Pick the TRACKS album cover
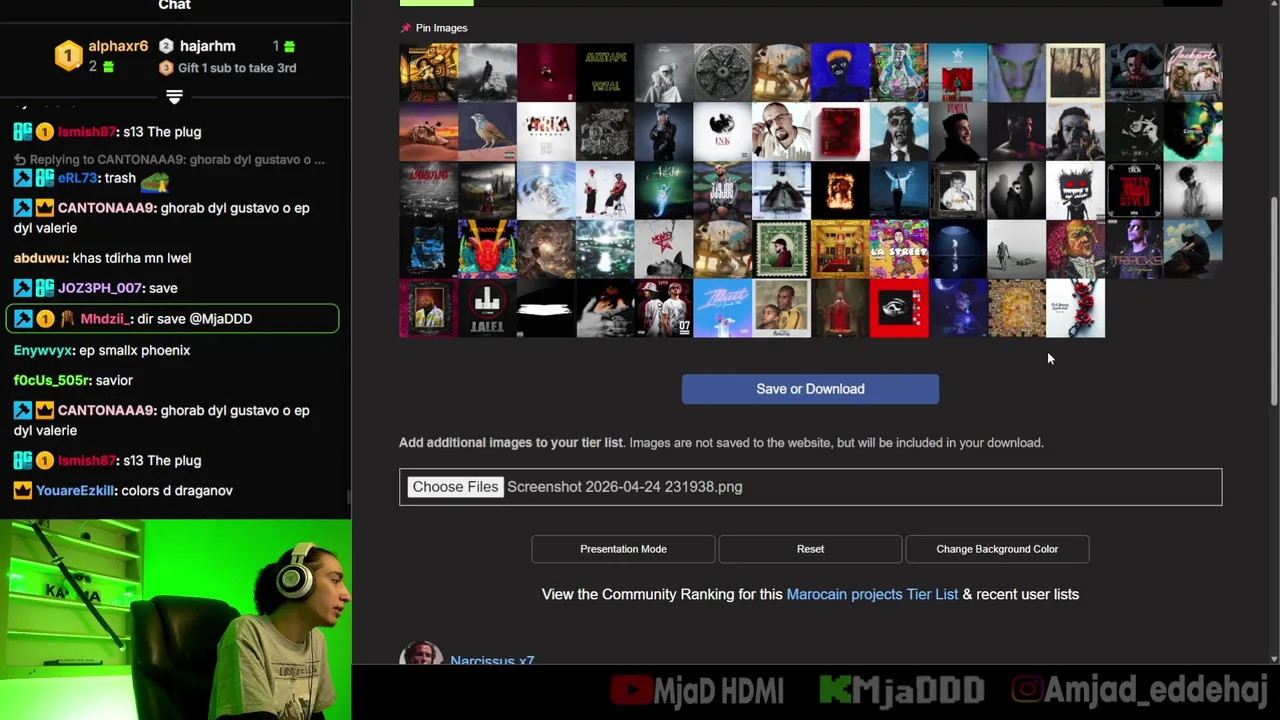This screenshot has width=1280, height=720. [1135, 250]
